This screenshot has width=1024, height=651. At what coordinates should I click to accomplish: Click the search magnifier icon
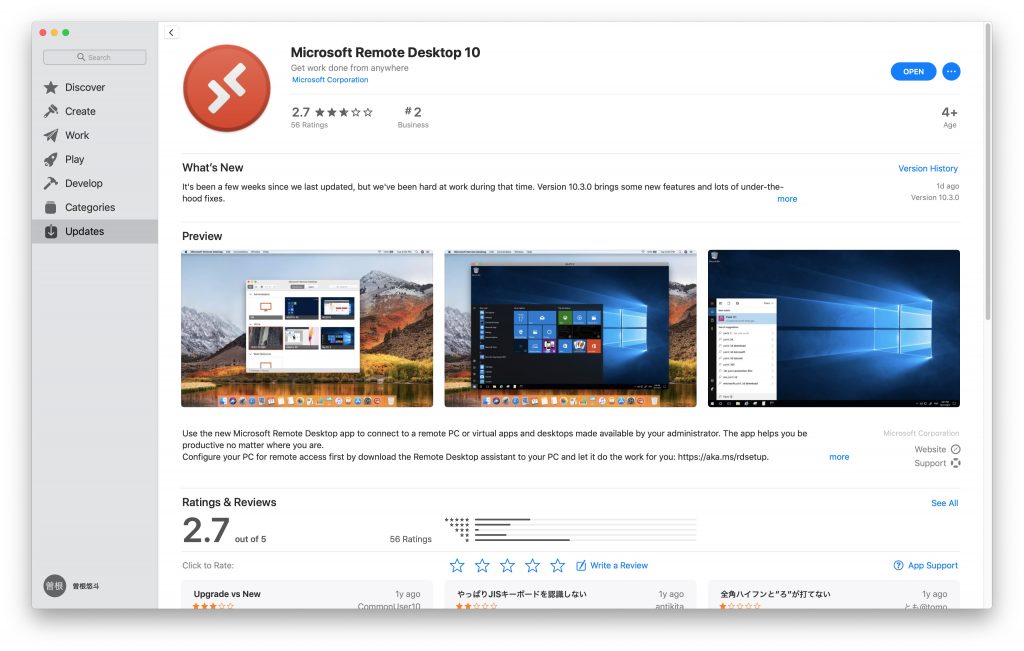(x=81, y=57)
